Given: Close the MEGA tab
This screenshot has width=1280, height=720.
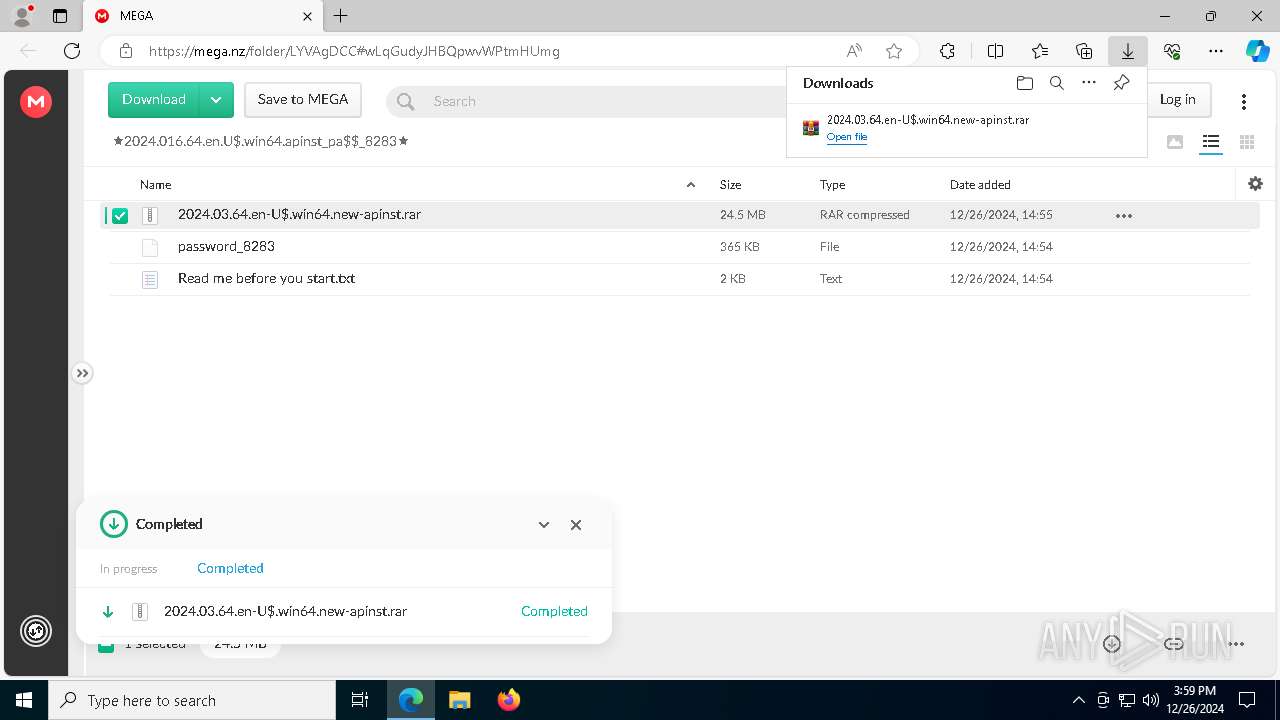Looking at the screenshot, I should click(308, 16).
